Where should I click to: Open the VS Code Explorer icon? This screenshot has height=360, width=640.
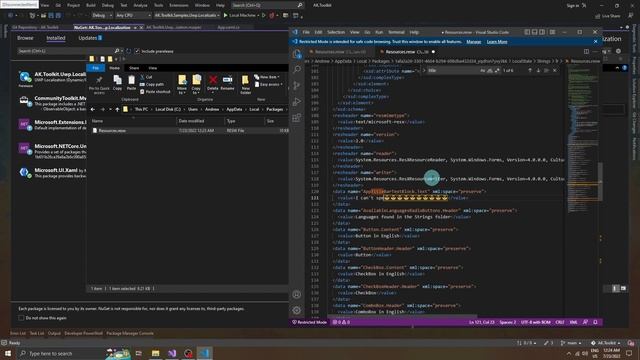coord(297,53)
